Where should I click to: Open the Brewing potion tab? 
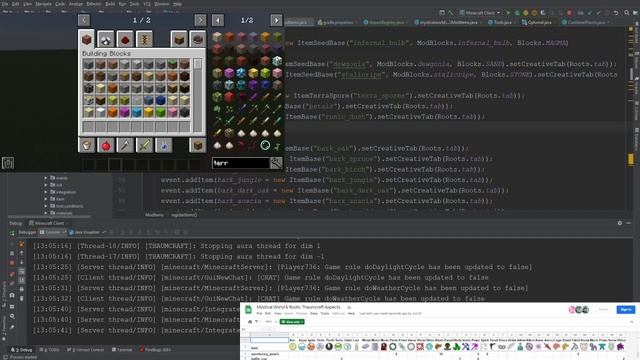pyautogui.click(x=164, y=145)
